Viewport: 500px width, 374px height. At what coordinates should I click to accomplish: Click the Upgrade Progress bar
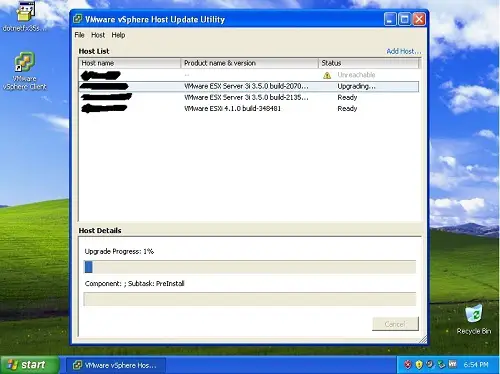250,267
